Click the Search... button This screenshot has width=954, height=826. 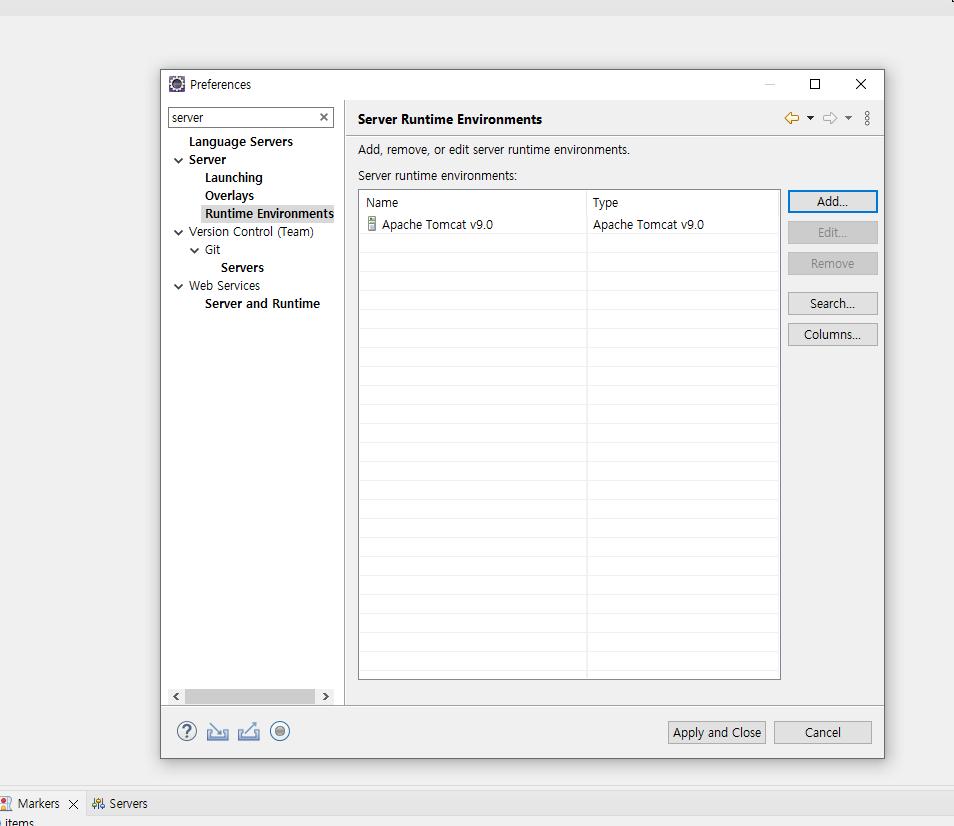[832, 304]
